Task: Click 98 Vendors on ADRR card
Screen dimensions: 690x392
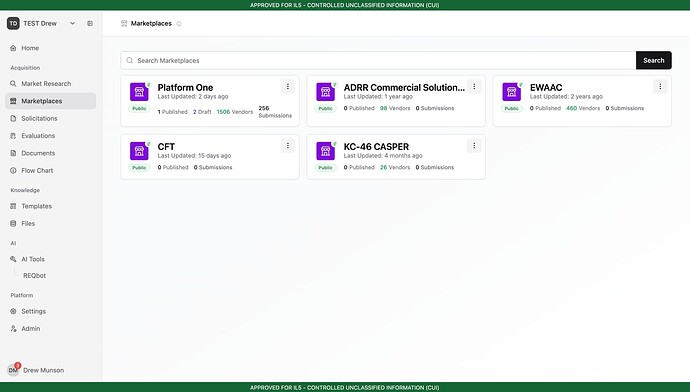Action: pyautogui.click(x=395, y=108)
